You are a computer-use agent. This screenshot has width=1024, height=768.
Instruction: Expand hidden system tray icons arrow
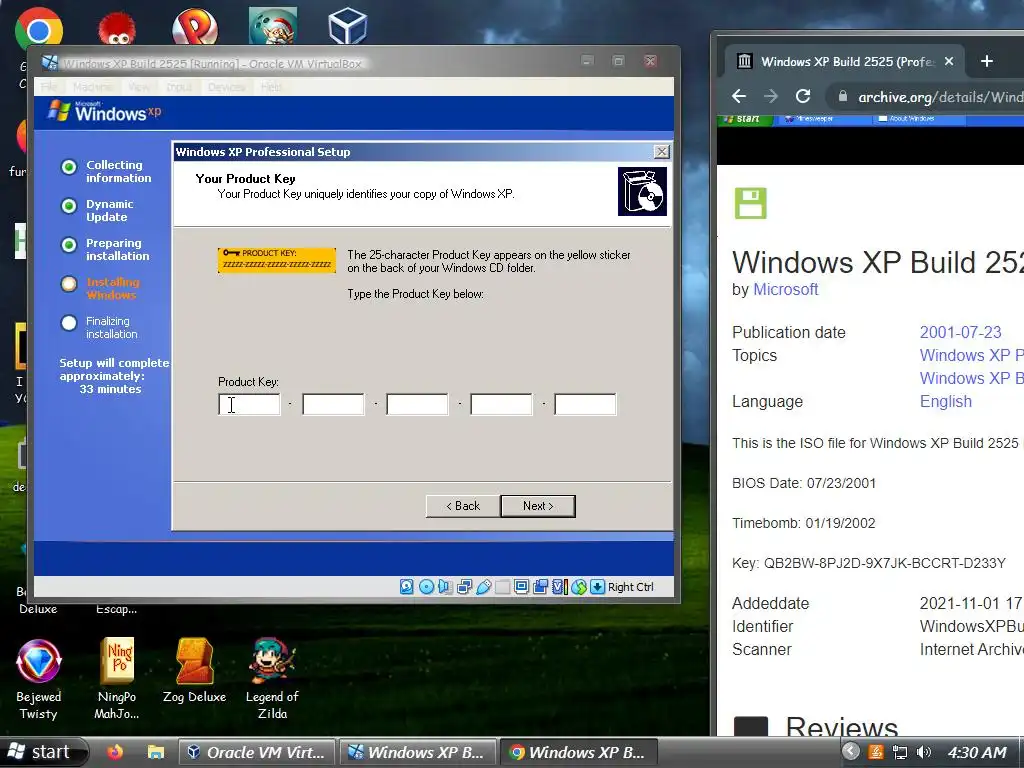pos(850,752)
